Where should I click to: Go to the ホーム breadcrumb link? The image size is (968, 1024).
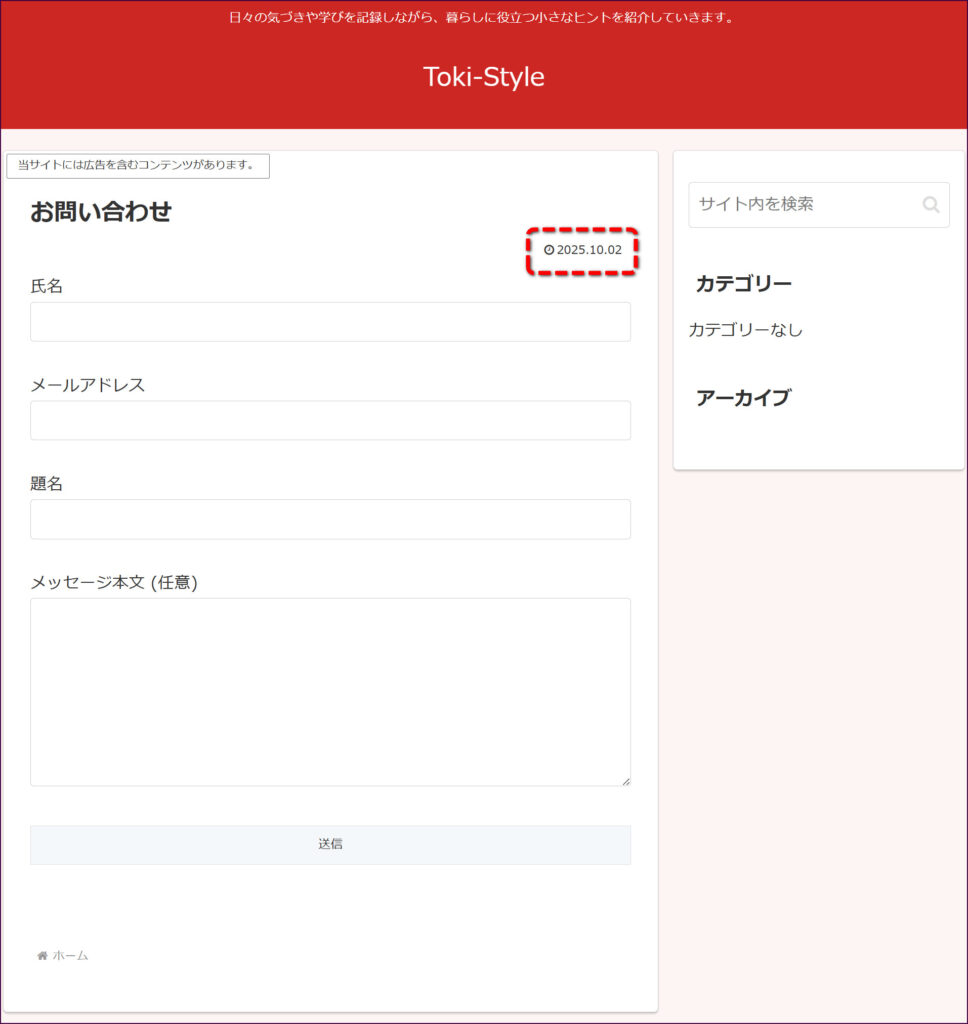point(70,956)
